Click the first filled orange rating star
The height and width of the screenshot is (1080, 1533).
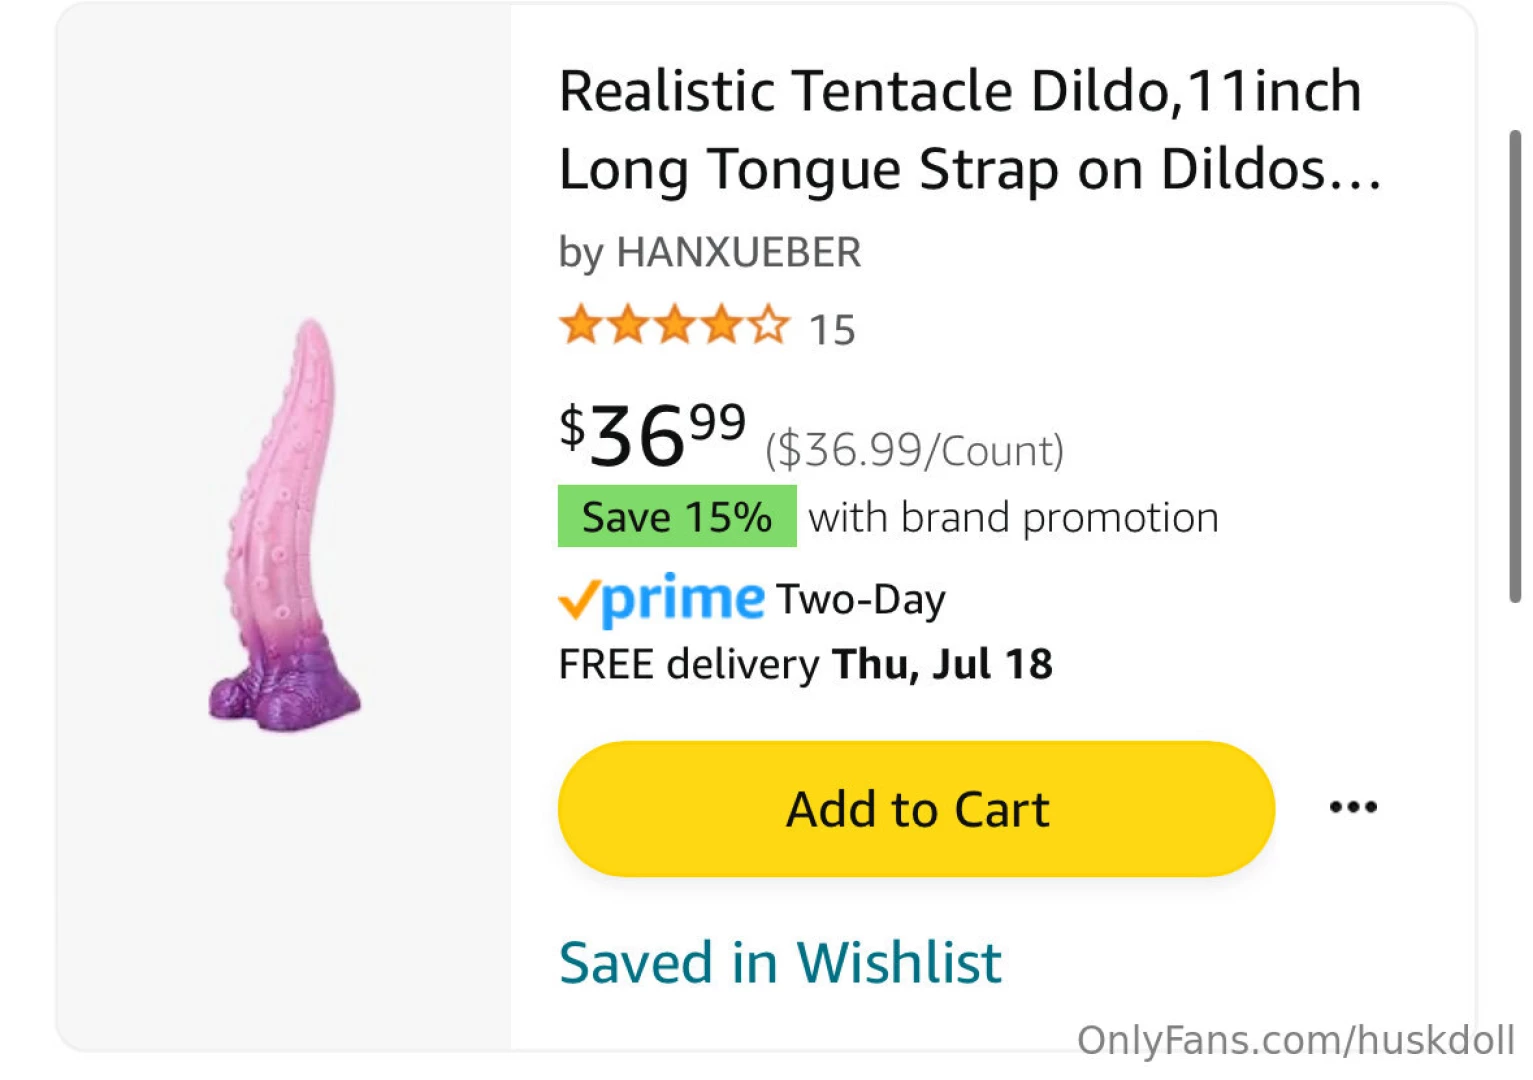pyautogui.click(x=580, y=326)
